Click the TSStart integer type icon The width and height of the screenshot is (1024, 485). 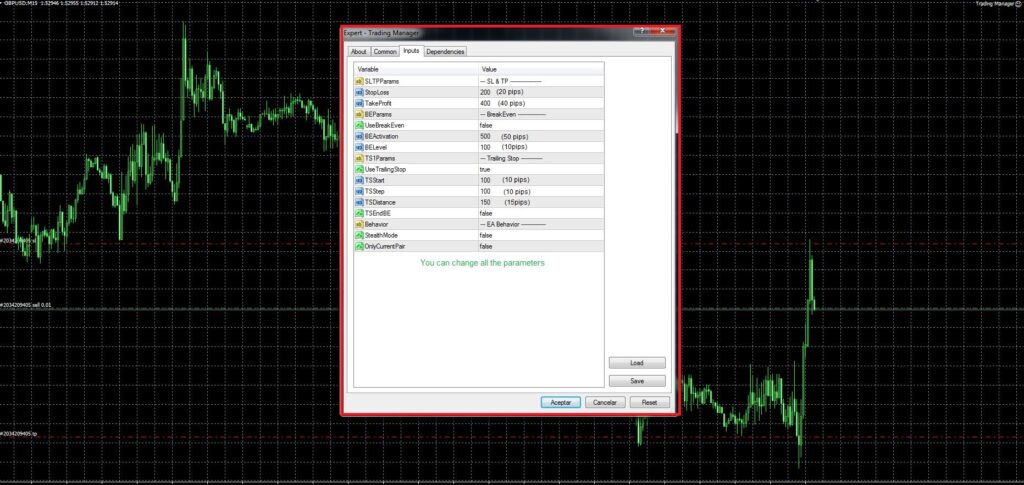pos(359,180)
